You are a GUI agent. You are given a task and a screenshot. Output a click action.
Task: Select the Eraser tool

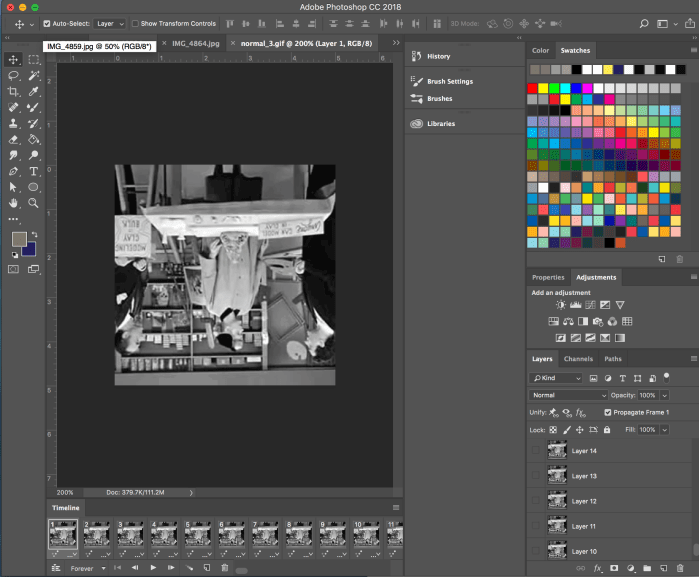[x=13, y=140]
